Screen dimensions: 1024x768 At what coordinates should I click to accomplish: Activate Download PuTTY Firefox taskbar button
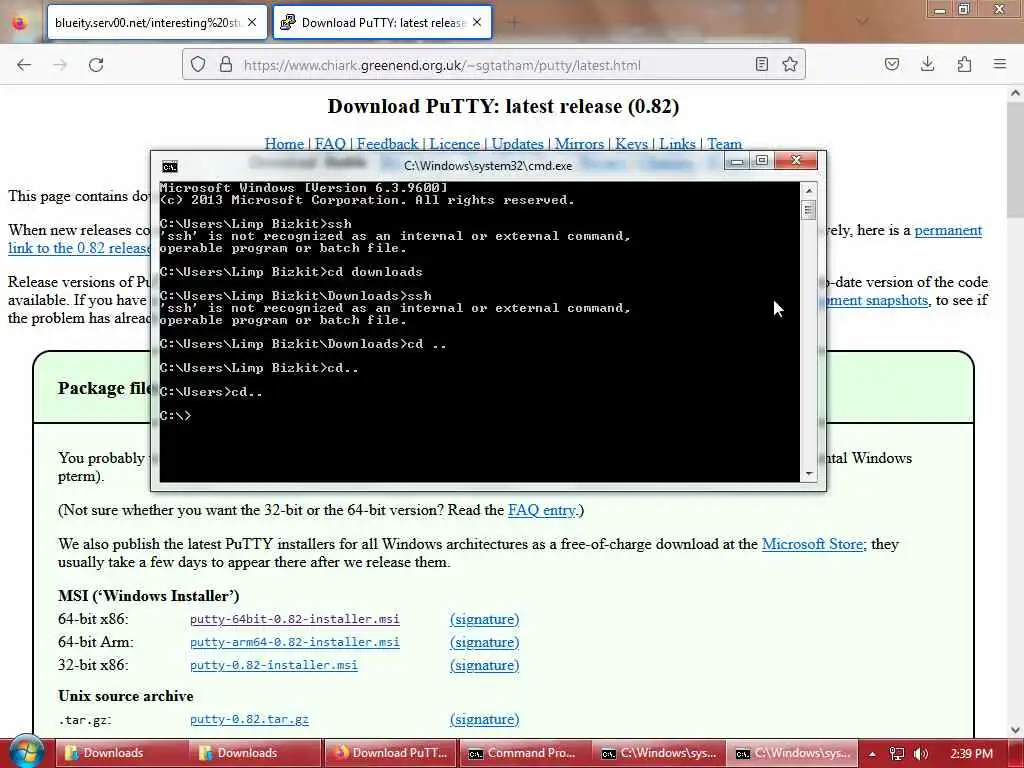390,753
